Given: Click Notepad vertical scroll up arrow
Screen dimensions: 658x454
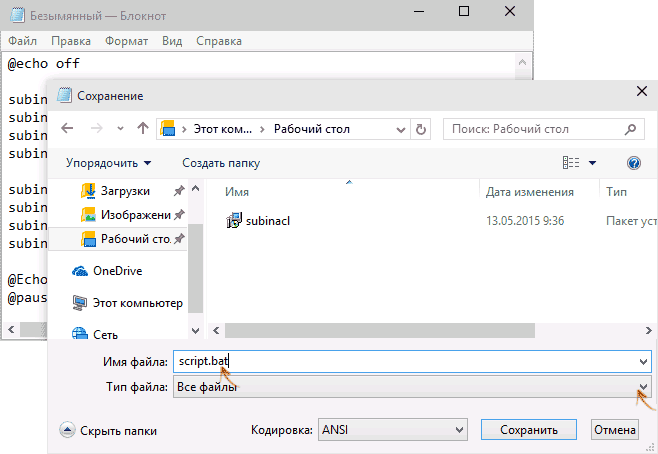Looking at the screenshot, I should click(x=522, y=63).
